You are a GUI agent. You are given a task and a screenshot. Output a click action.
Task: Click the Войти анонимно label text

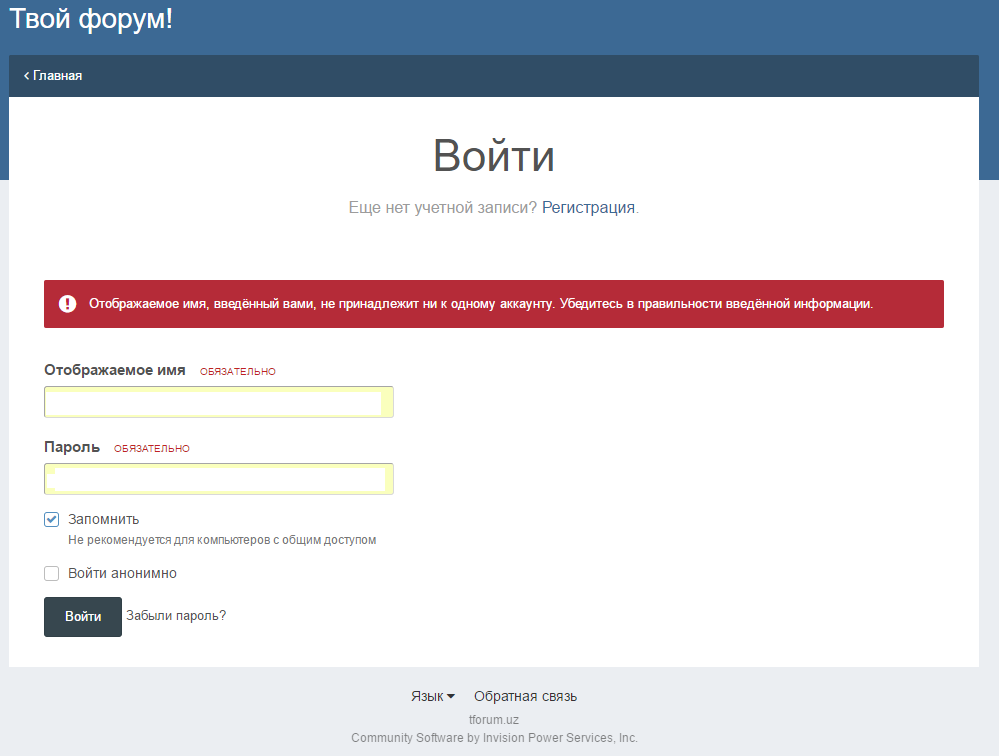coord(122,574)
